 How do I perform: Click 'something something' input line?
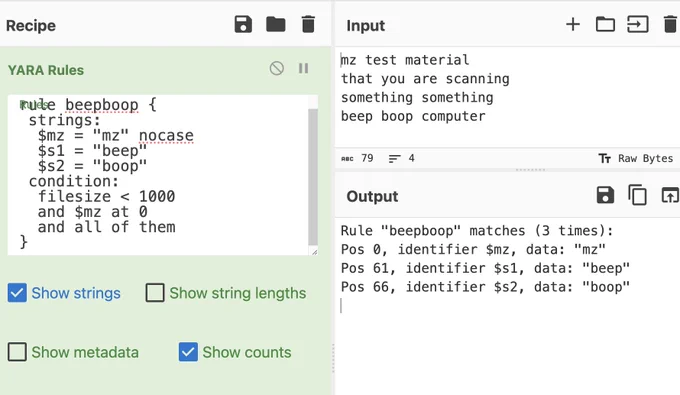coord(417,98)
